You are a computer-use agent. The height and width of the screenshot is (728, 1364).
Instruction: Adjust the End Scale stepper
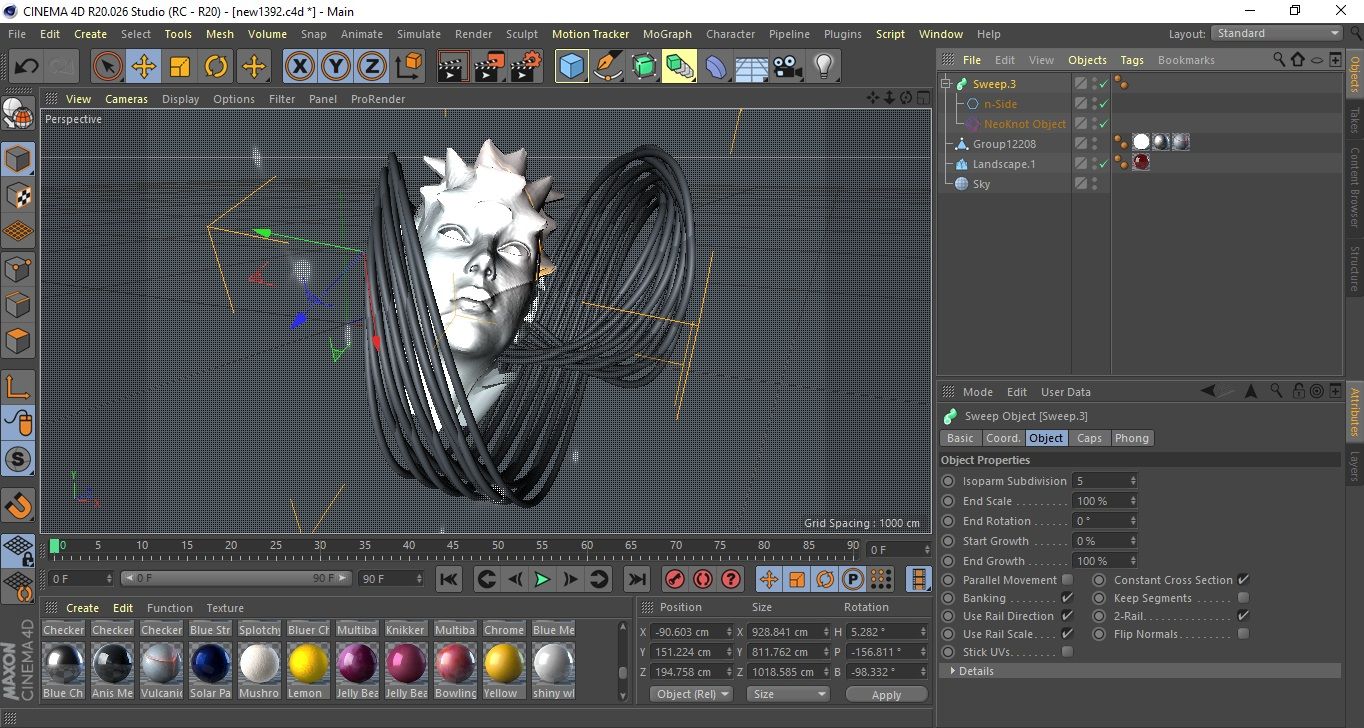tap(1133, 501)
